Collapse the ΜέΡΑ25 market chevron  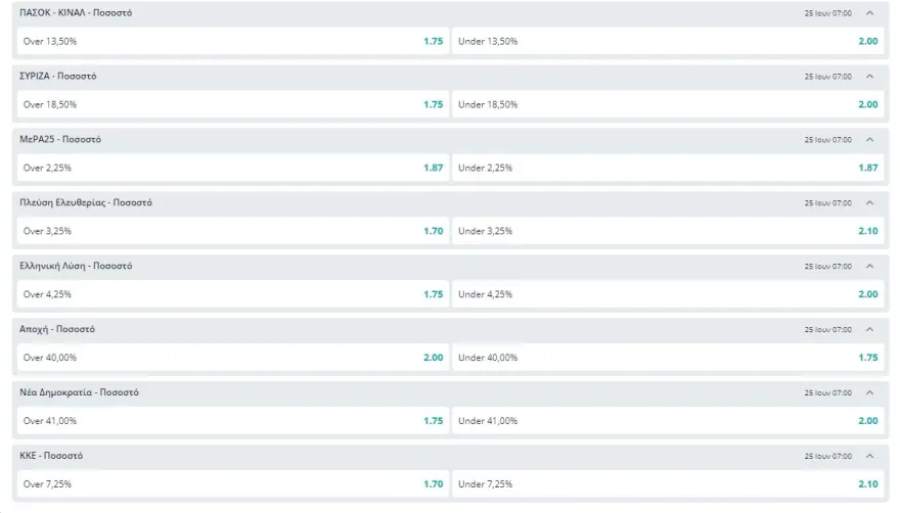point(870,139)
